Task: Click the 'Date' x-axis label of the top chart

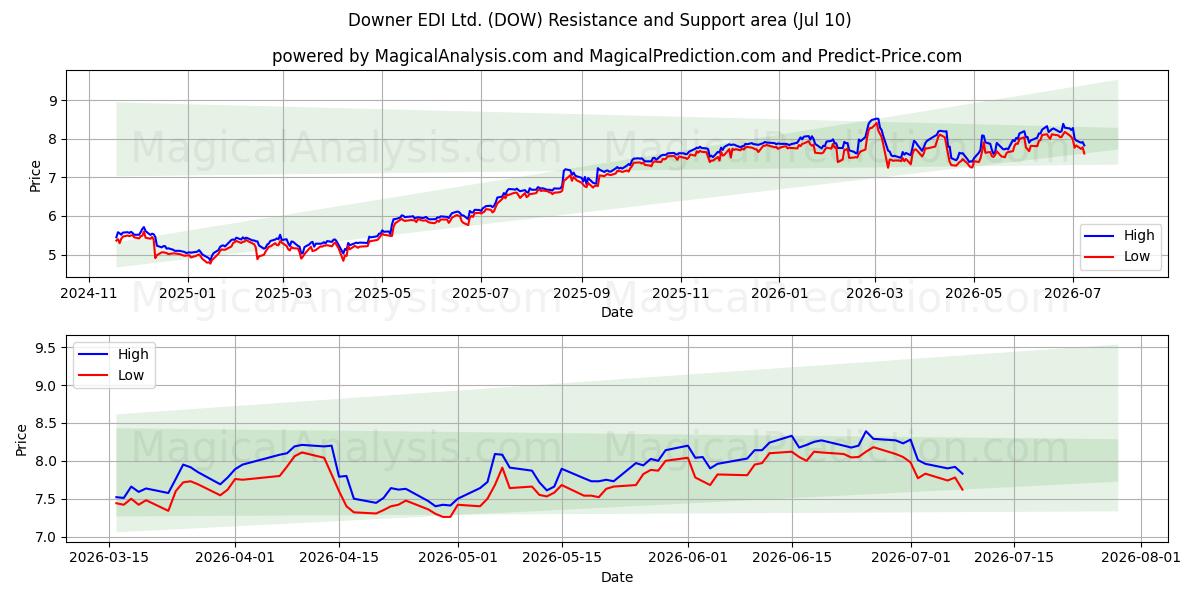Action: click(617, 313)
